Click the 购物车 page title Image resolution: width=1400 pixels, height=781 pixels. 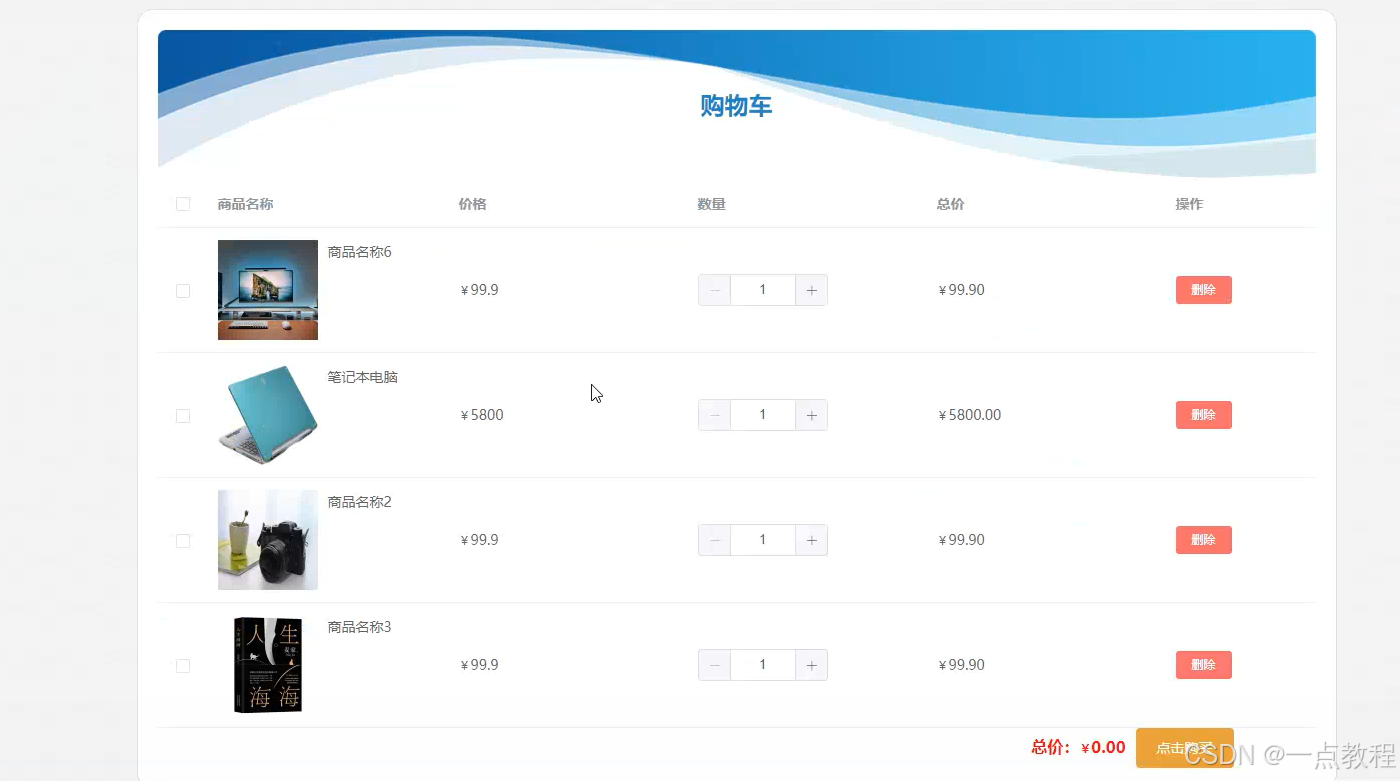click(x=736, y=106)
